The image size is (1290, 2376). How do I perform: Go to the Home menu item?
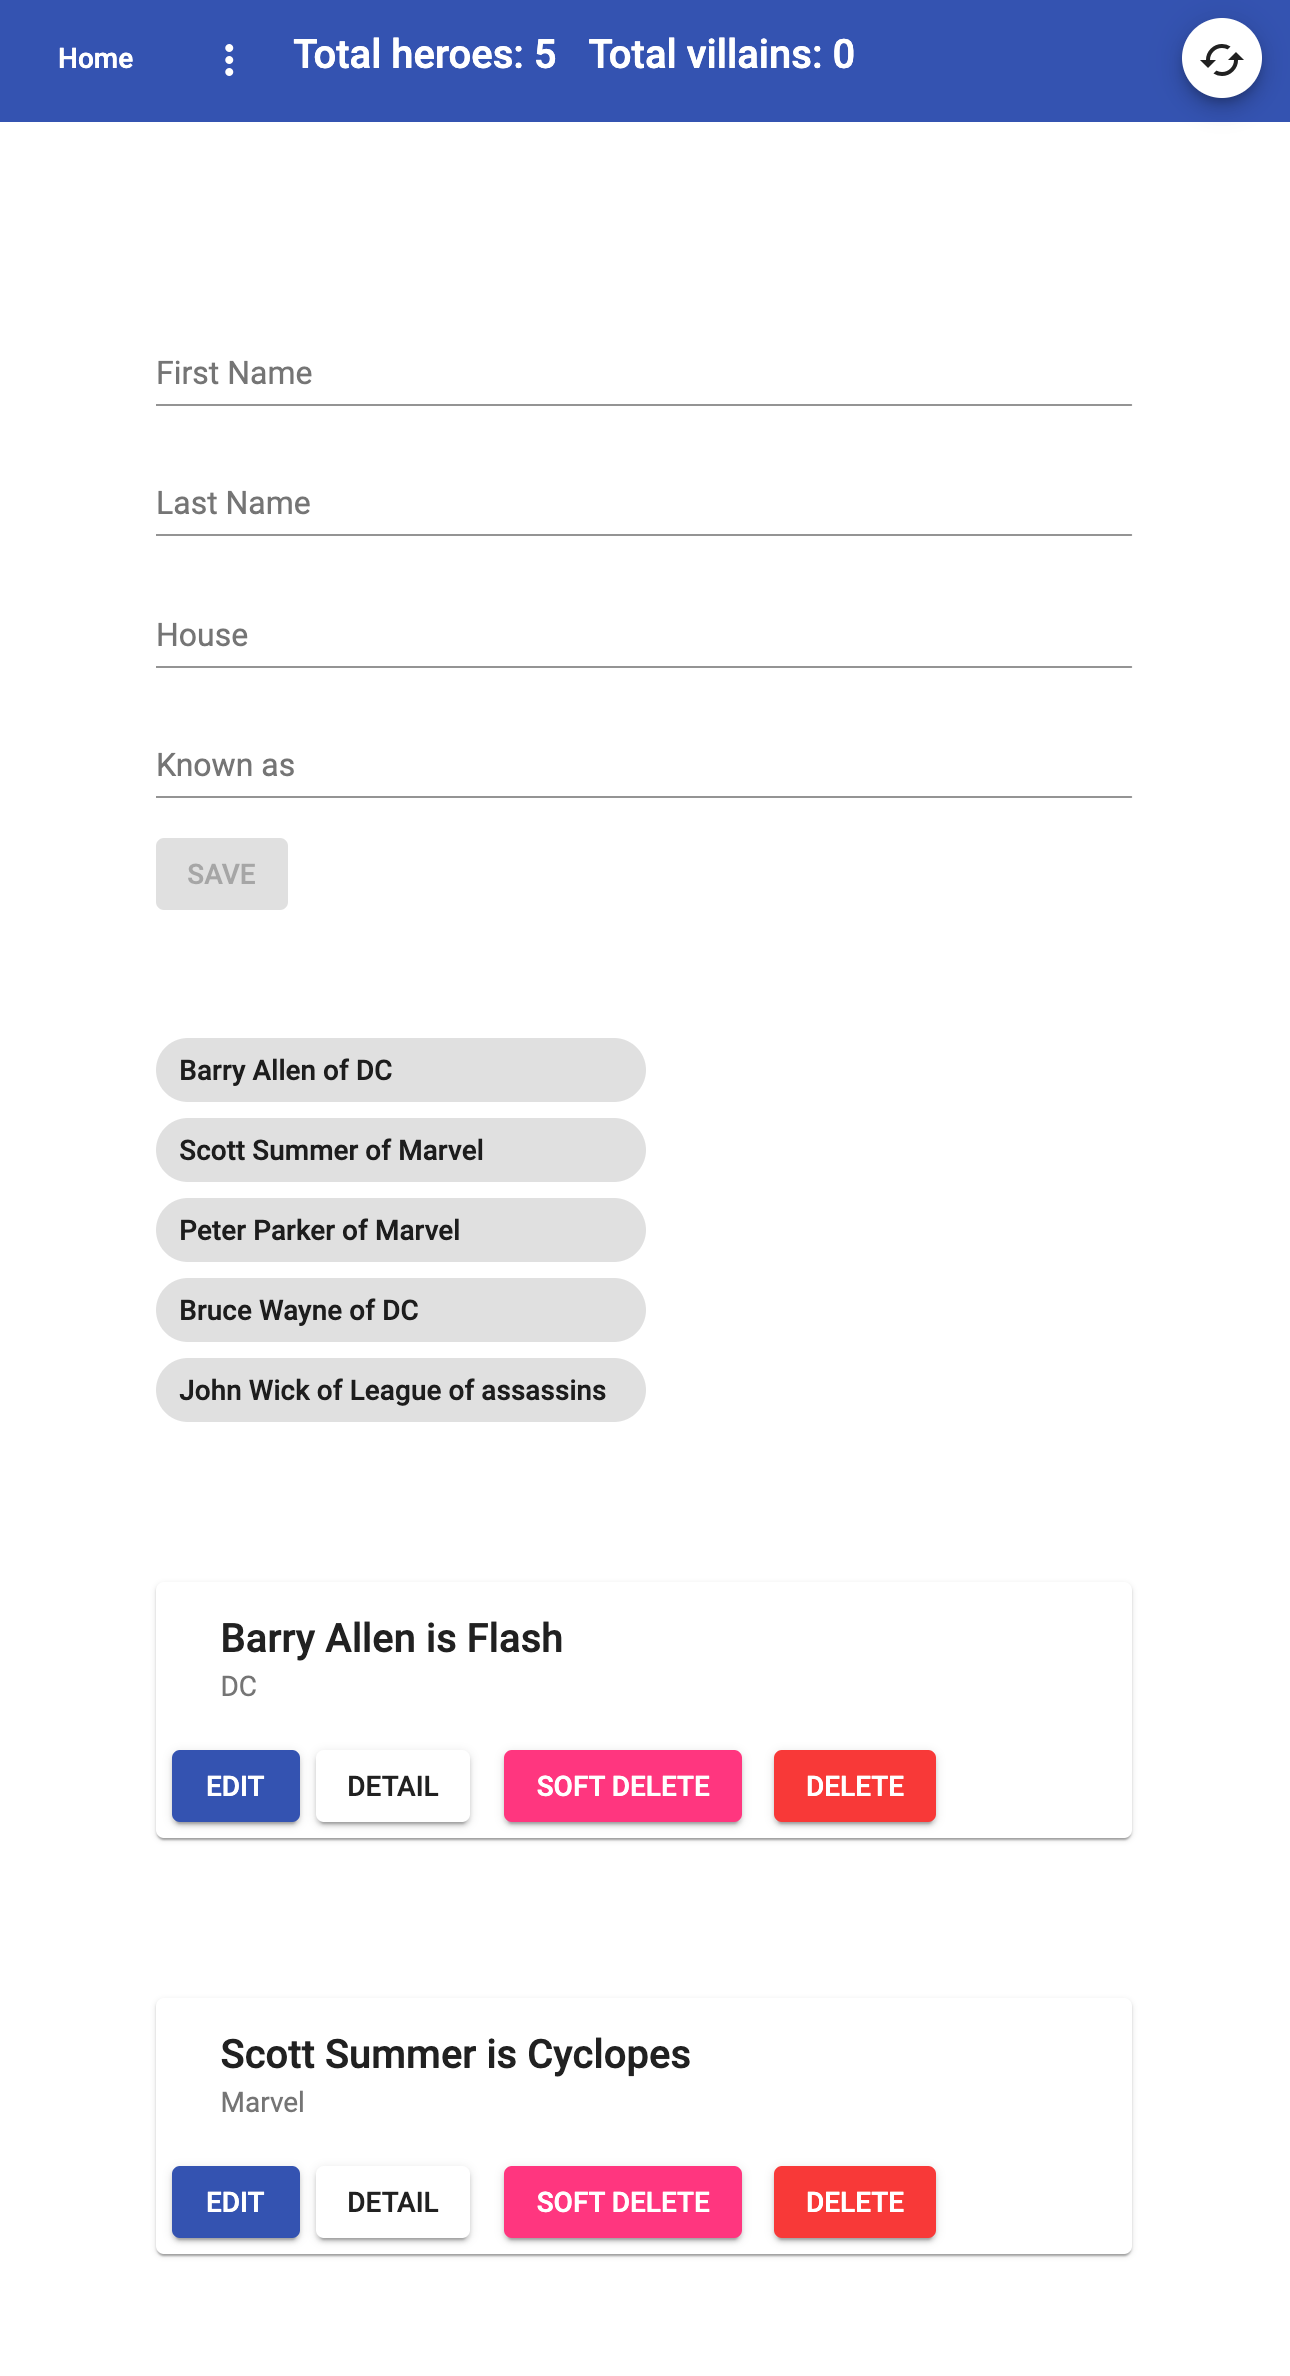(x=96, y=59)
